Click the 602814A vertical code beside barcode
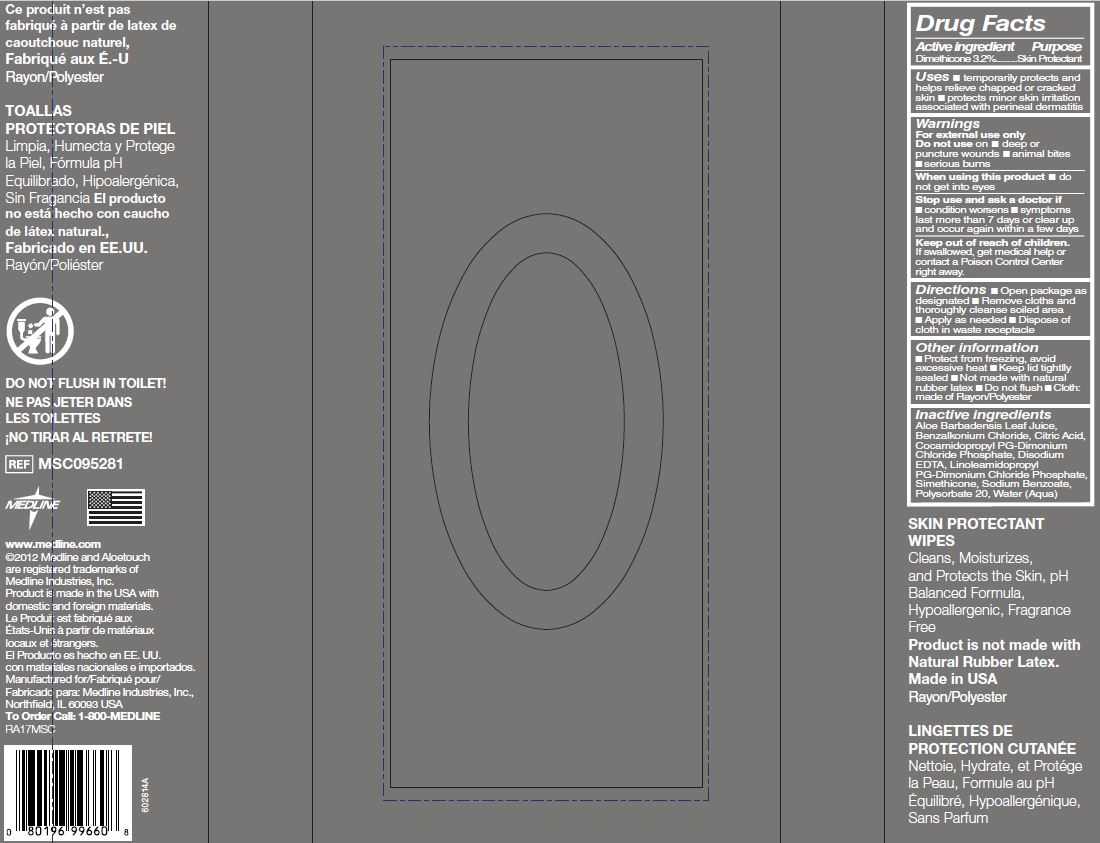Viewport: 1100px width, 843px height. tap(145, 793)
